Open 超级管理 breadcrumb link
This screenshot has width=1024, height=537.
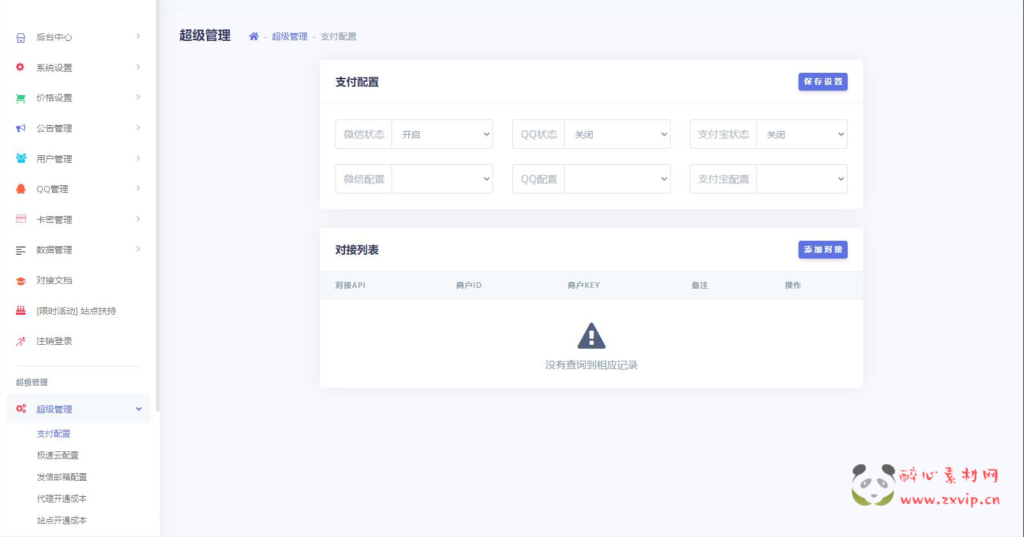point(289,37)
